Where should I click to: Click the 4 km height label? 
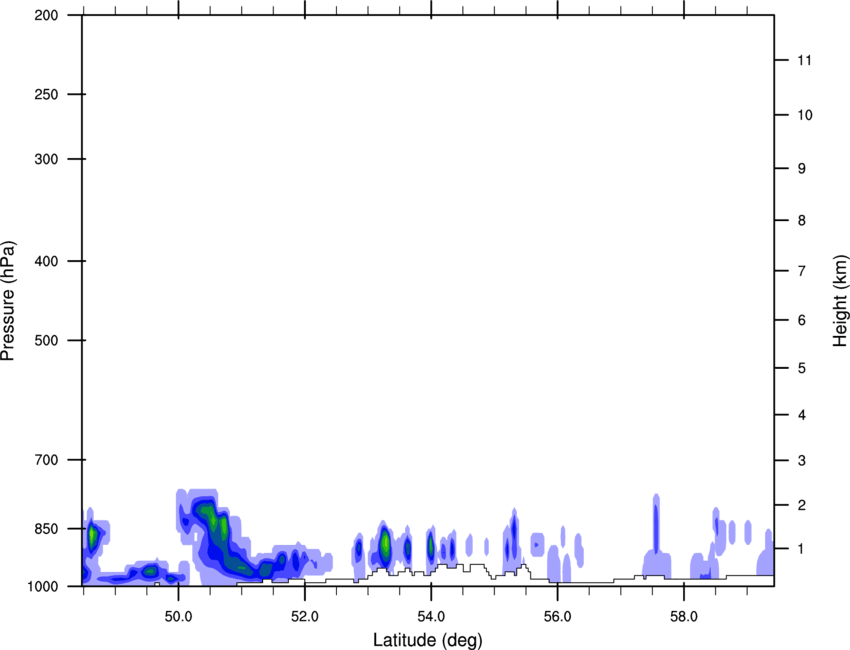tap(801, 415)
